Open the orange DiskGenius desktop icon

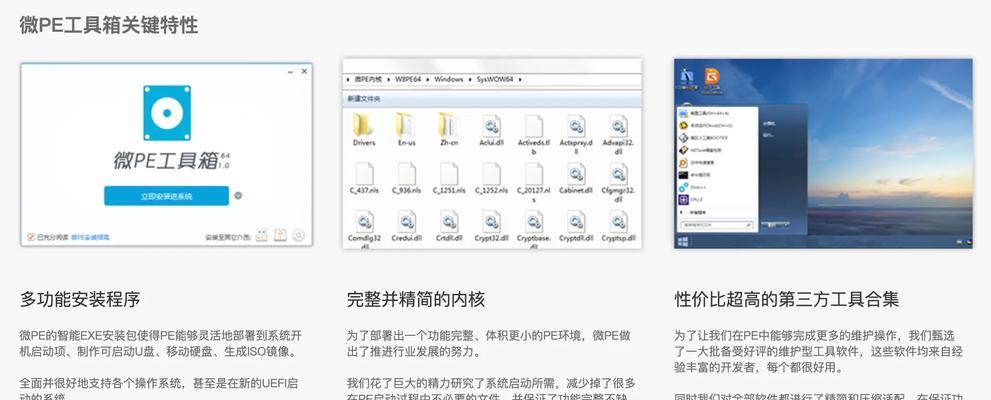click(x=712, y=80)
